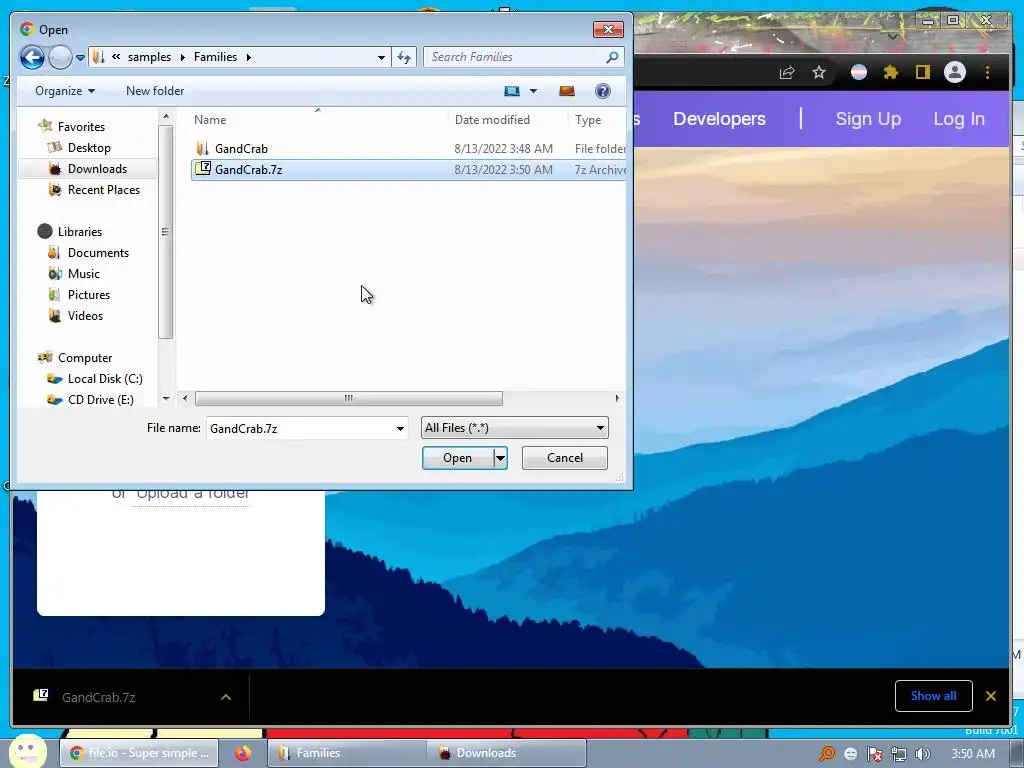
Task: Switch to Families window on taskbar
Action: click(346, 753)
